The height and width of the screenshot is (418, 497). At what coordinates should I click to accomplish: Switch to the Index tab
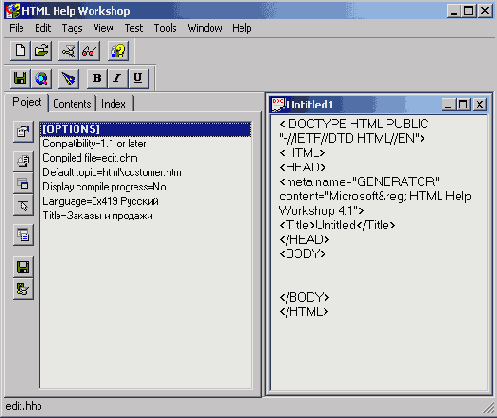pyautogui.click(x=113, y=104)
